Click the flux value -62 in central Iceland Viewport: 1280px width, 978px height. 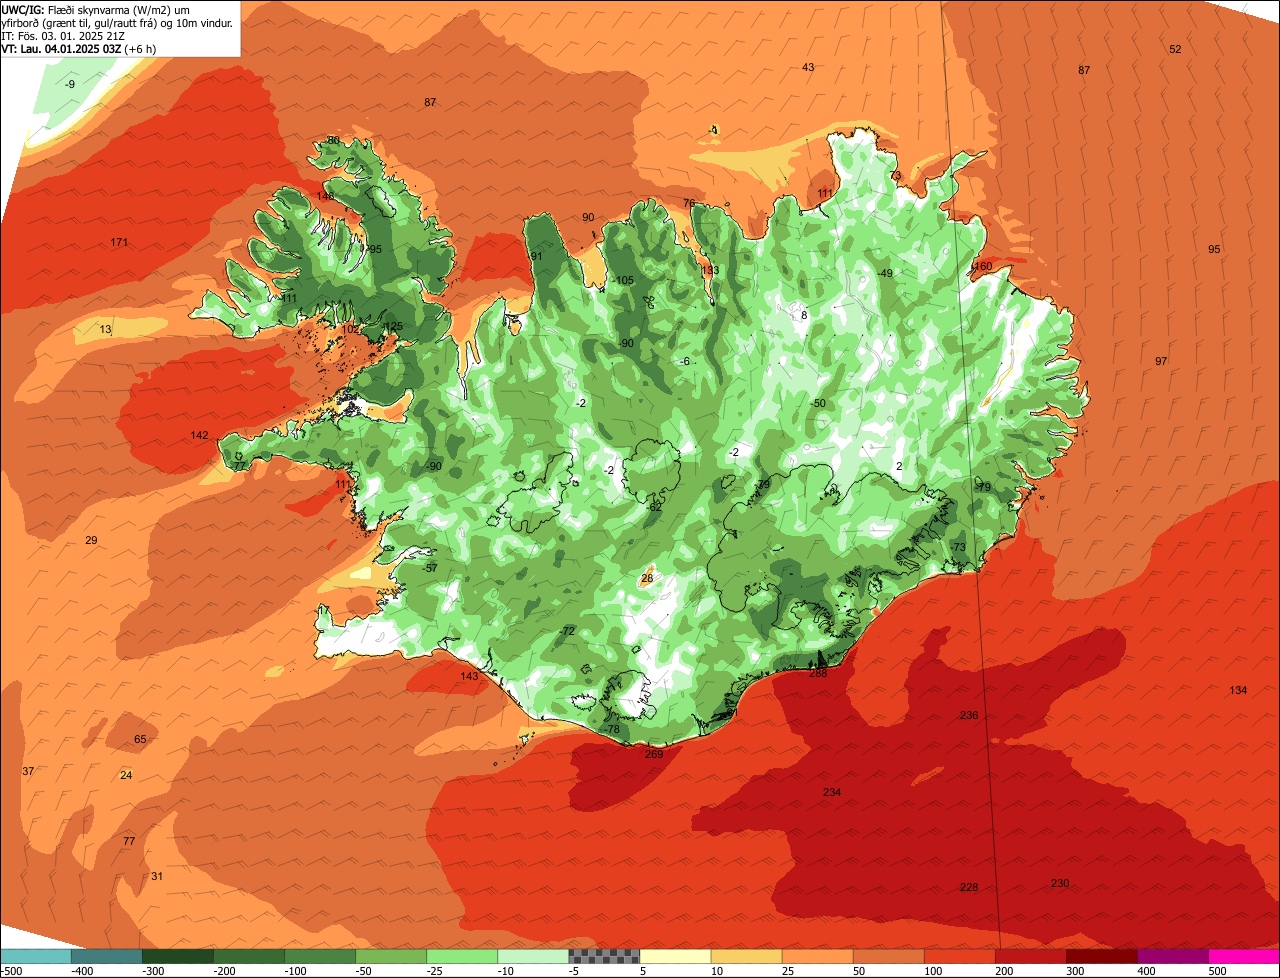(654, 508)
